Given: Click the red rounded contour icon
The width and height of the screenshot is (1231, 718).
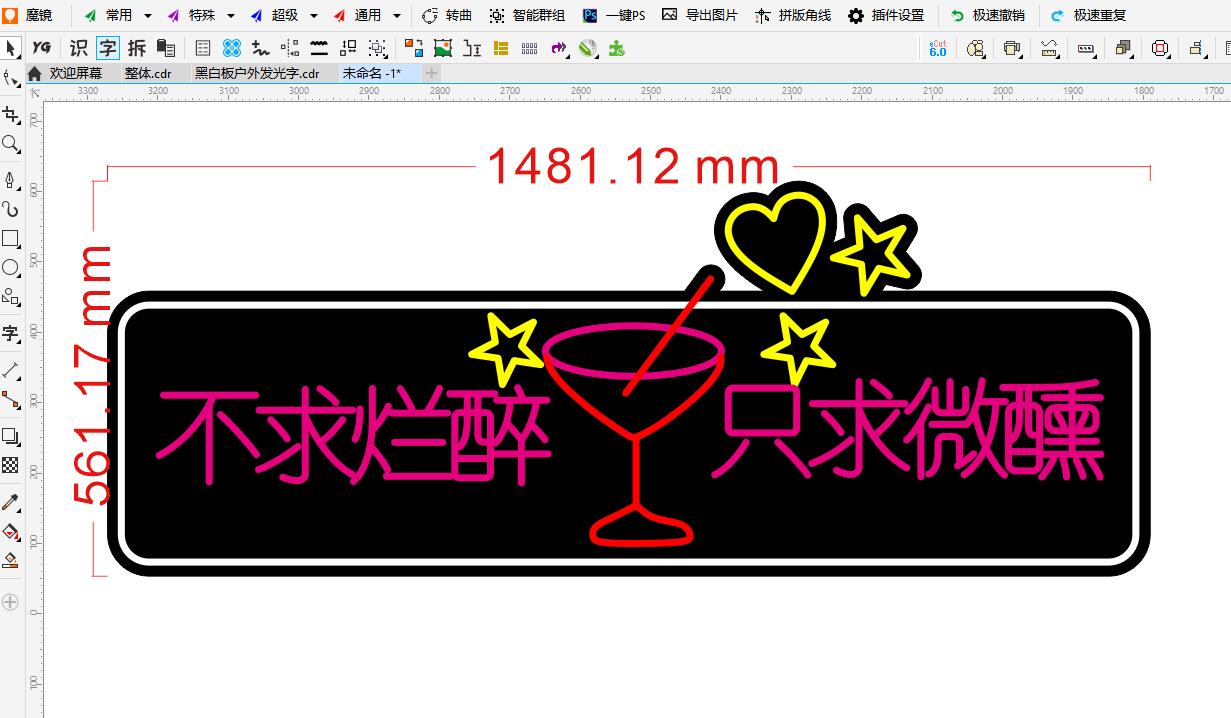Looking at the screenshot, I should pyautogui.click(x=1160, y=47).
